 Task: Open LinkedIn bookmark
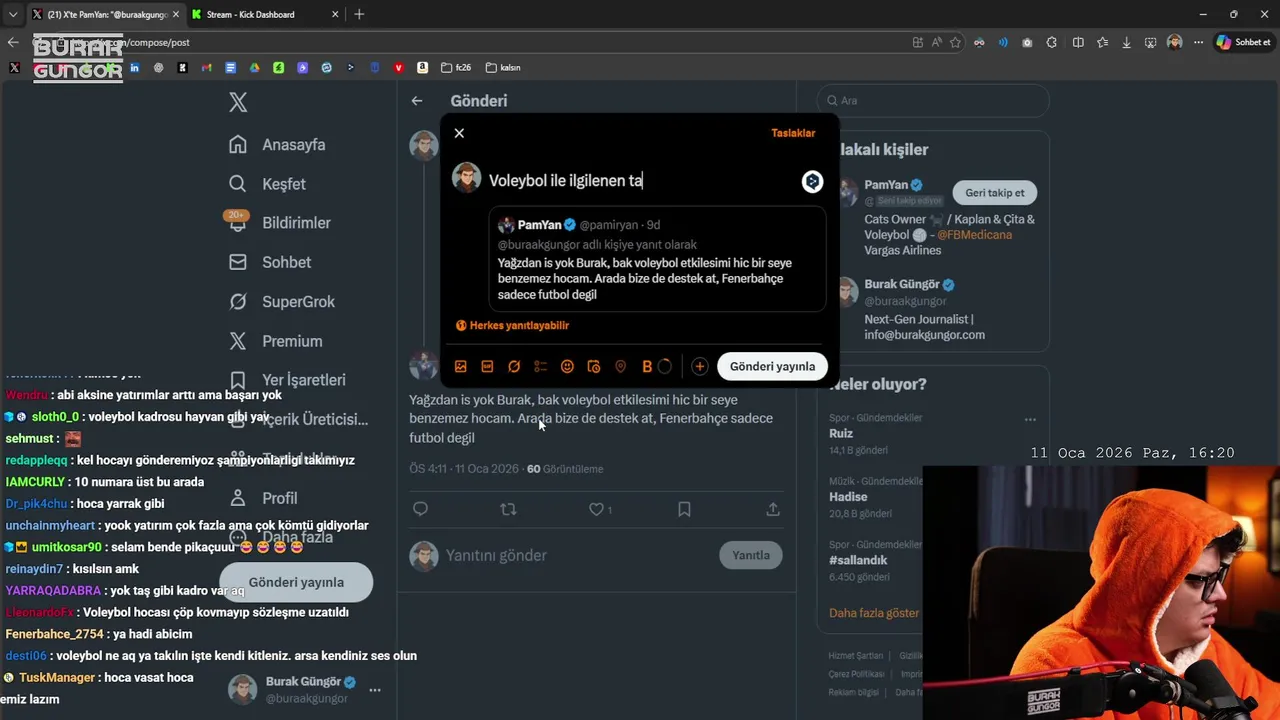(x=134, y=68)
